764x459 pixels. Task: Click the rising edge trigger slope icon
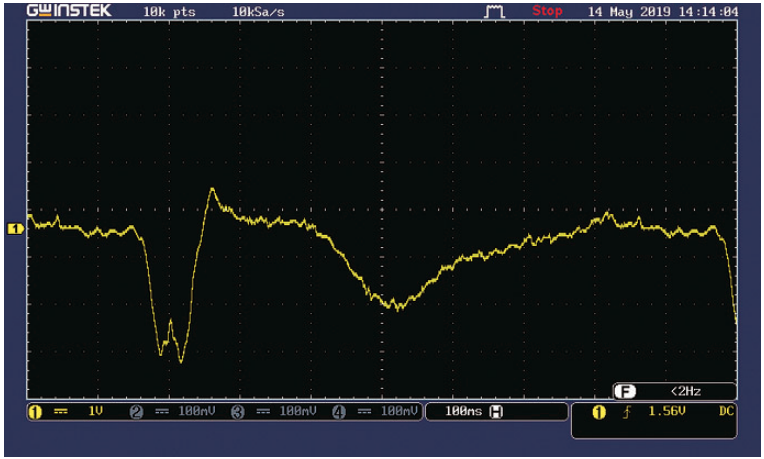coord(627,412)
